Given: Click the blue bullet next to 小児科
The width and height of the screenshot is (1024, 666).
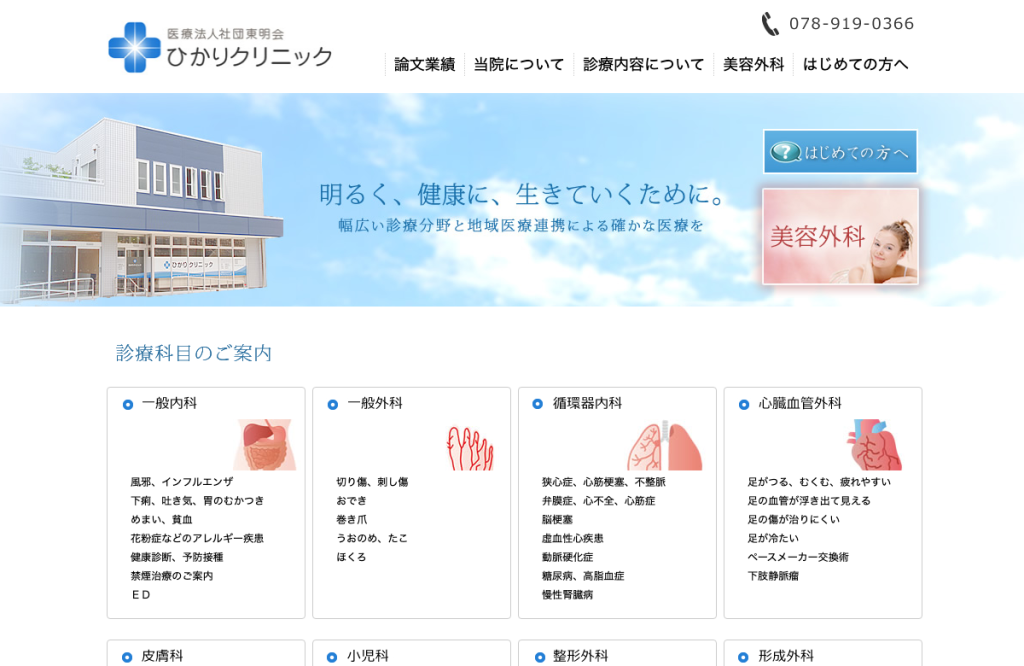Looking at the screenshot, I should [x=332, y=658].
